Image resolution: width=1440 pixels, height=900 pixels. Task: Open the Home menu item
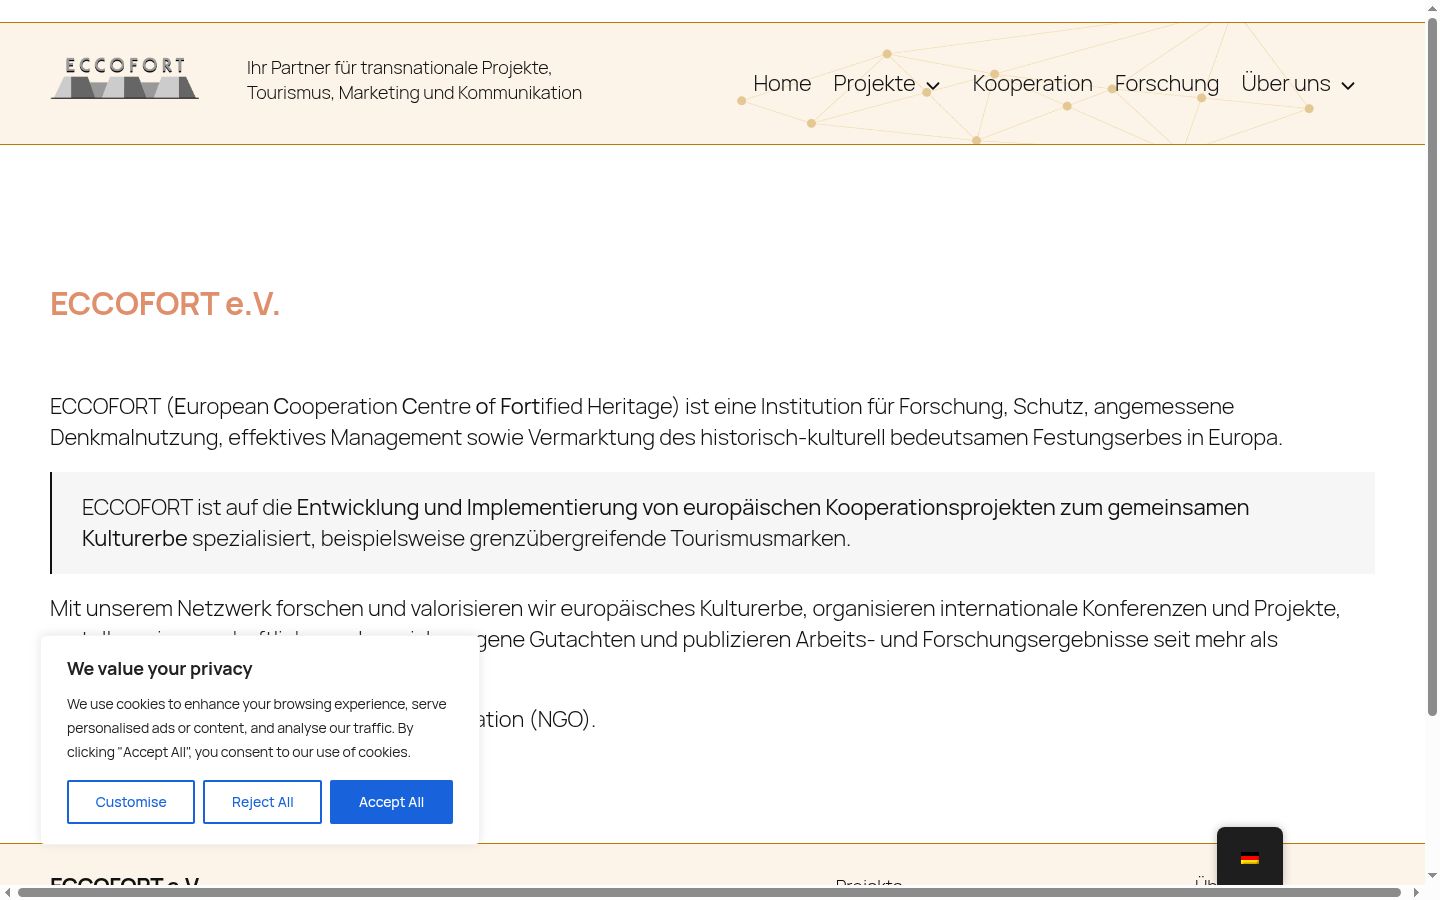[x=782, y=83]
